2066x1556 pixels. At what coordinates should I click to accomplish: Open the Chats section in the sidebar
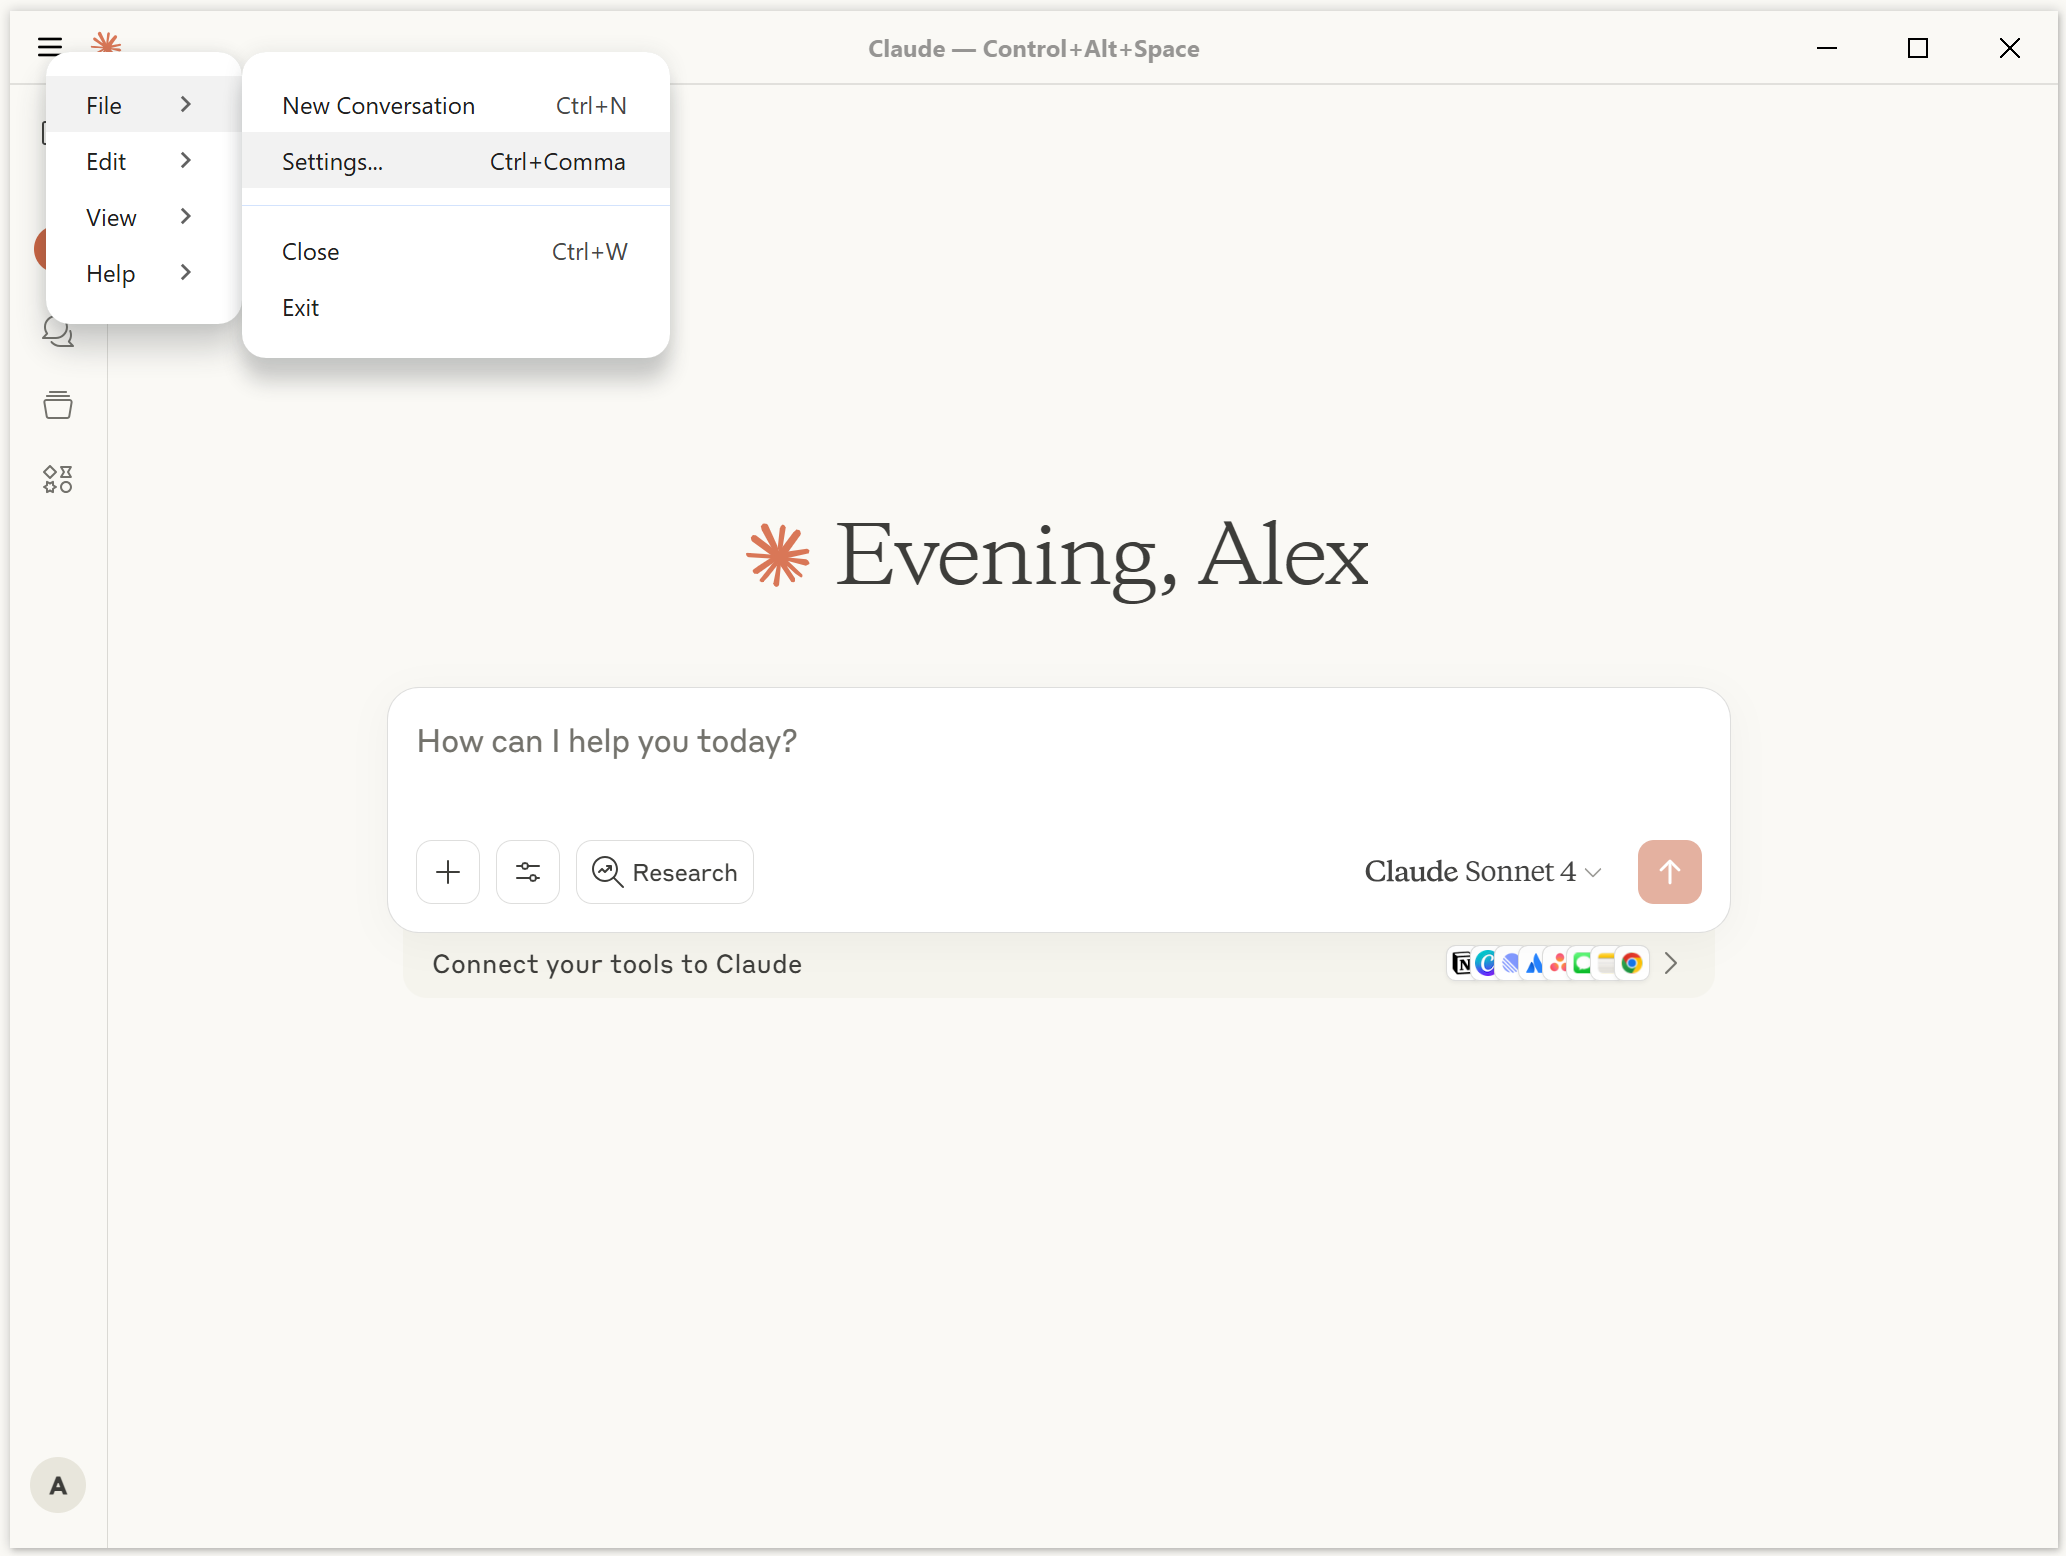point(58,333)
